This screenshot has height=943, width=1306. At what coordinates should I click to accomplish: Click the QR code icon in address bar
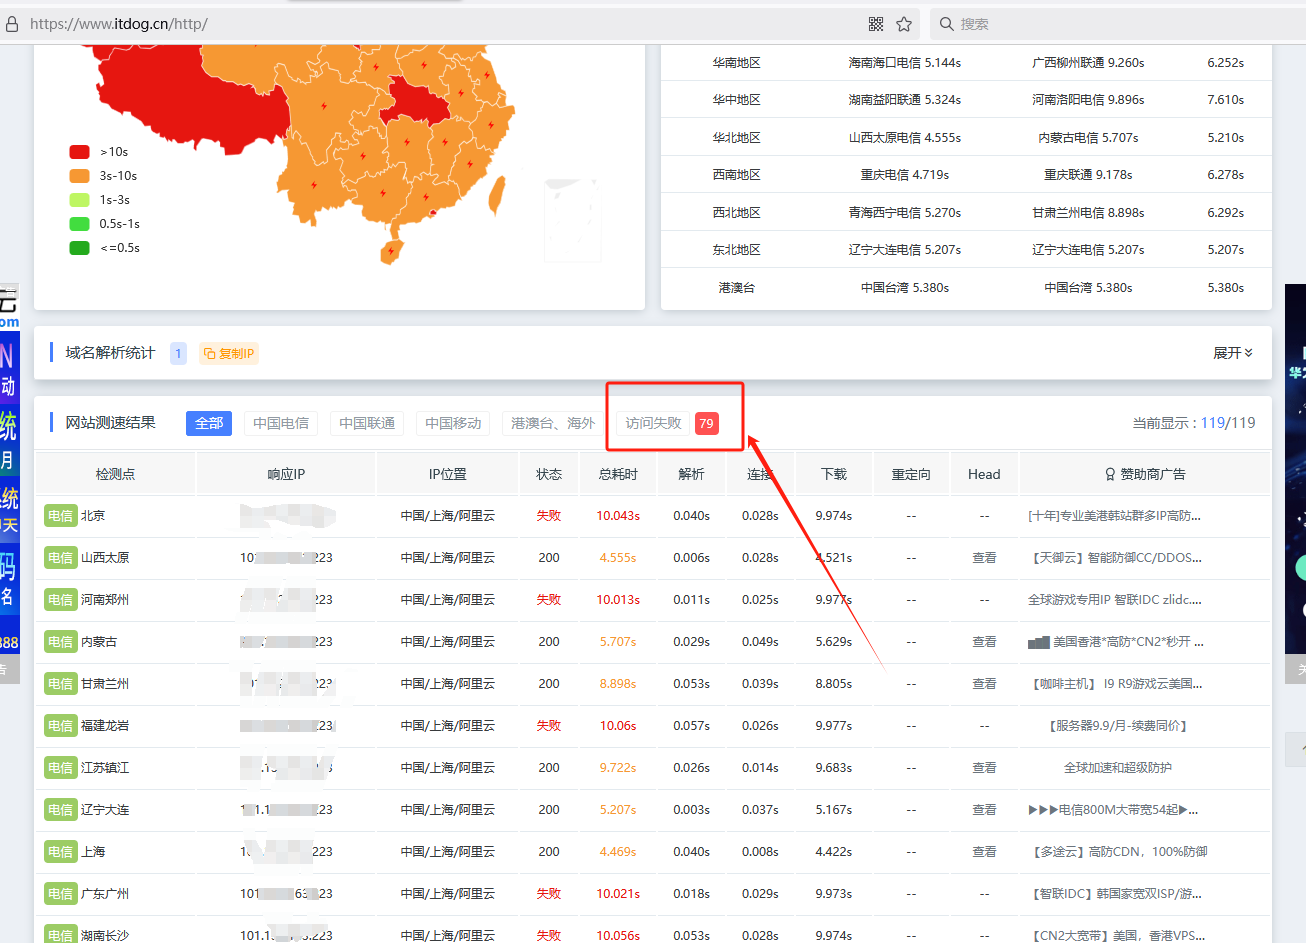point(876,24)
